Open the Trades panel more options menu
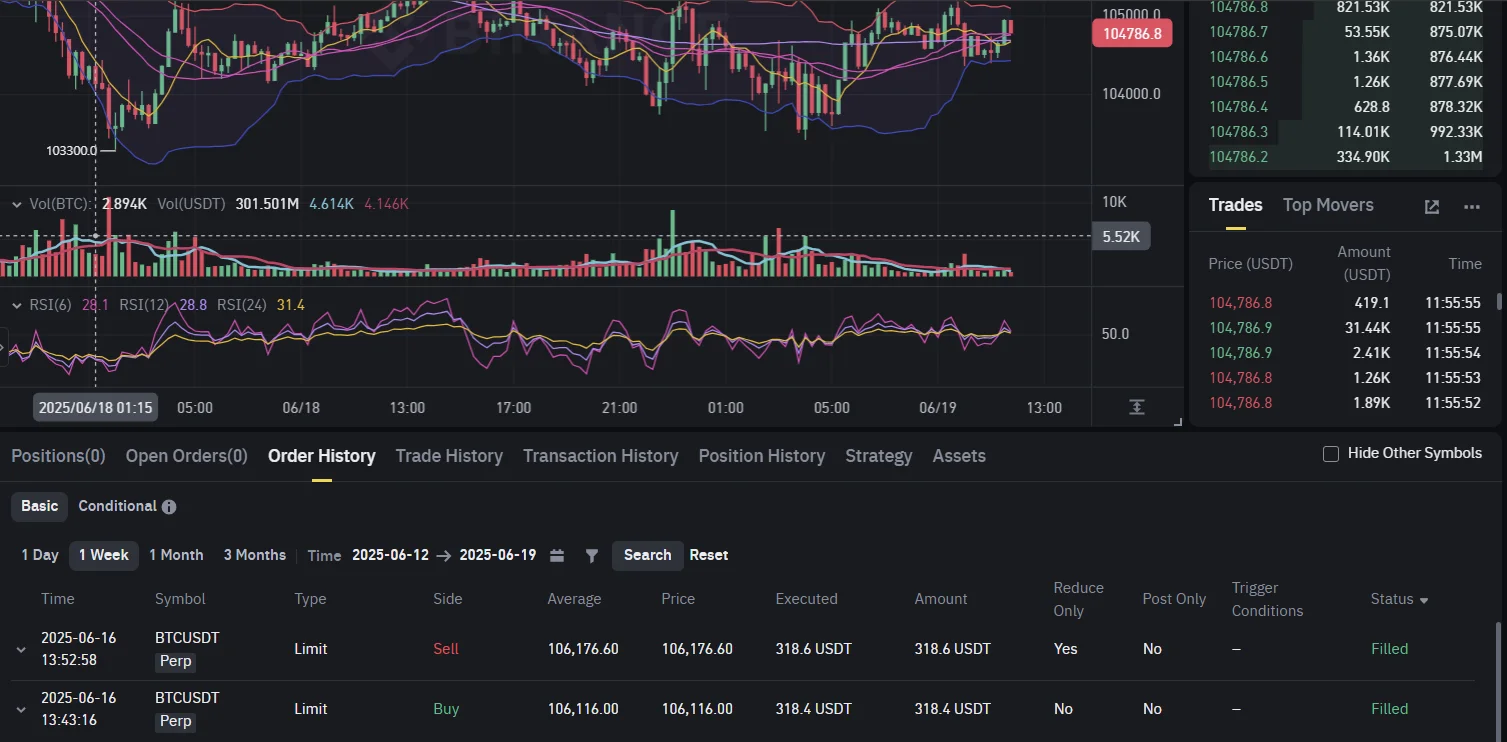Viewport: 1507px width, 742px height. (1471, 206)
